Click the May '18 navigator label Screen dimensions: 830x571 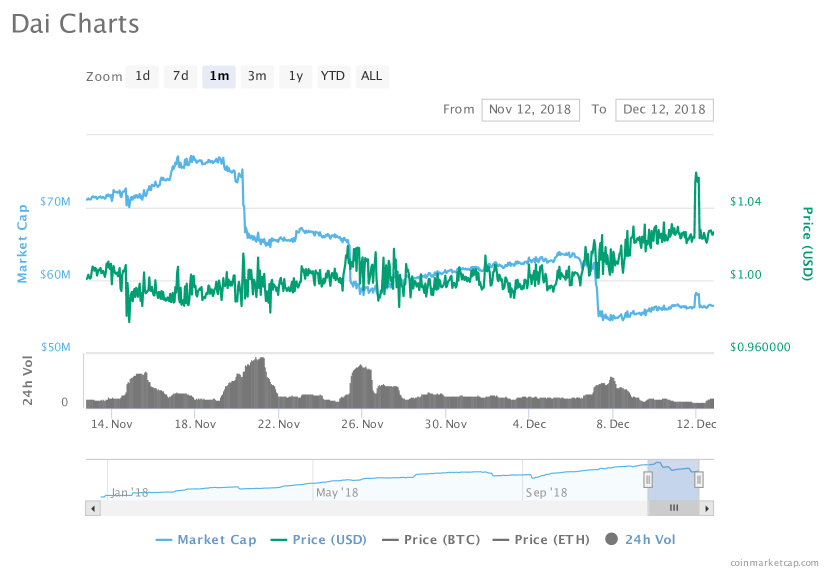pyautogui.click(x=337, y=493)
